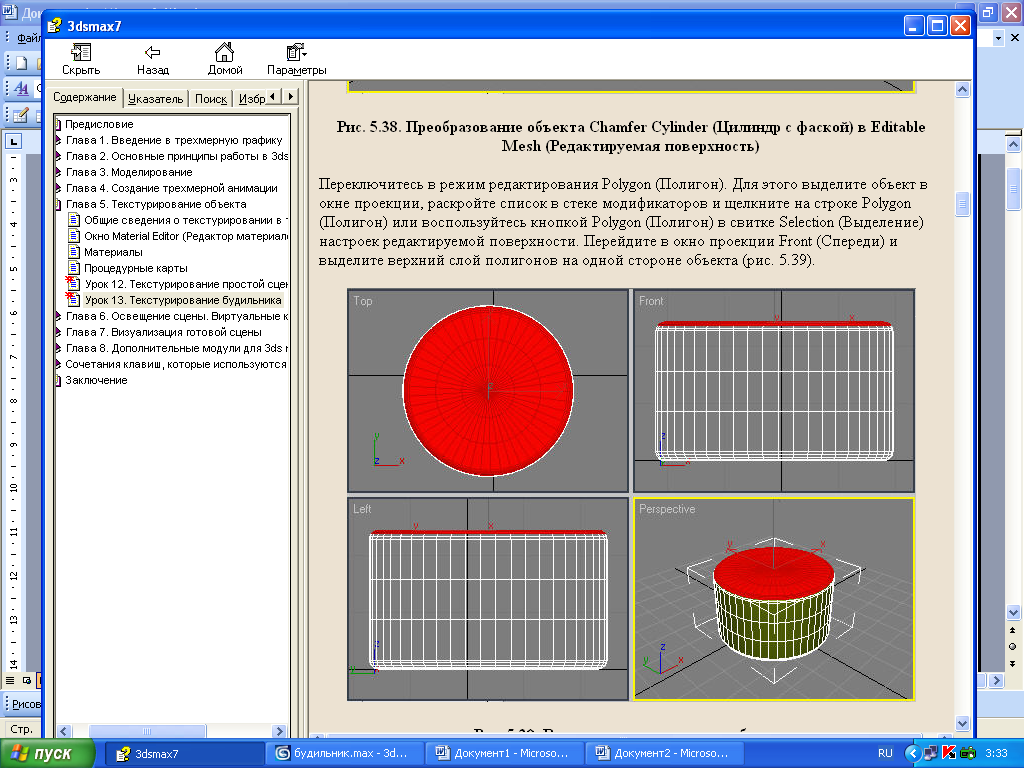Click the Kaspersky tray icon
Screen dimensions: 1024x768
point(949,753)
